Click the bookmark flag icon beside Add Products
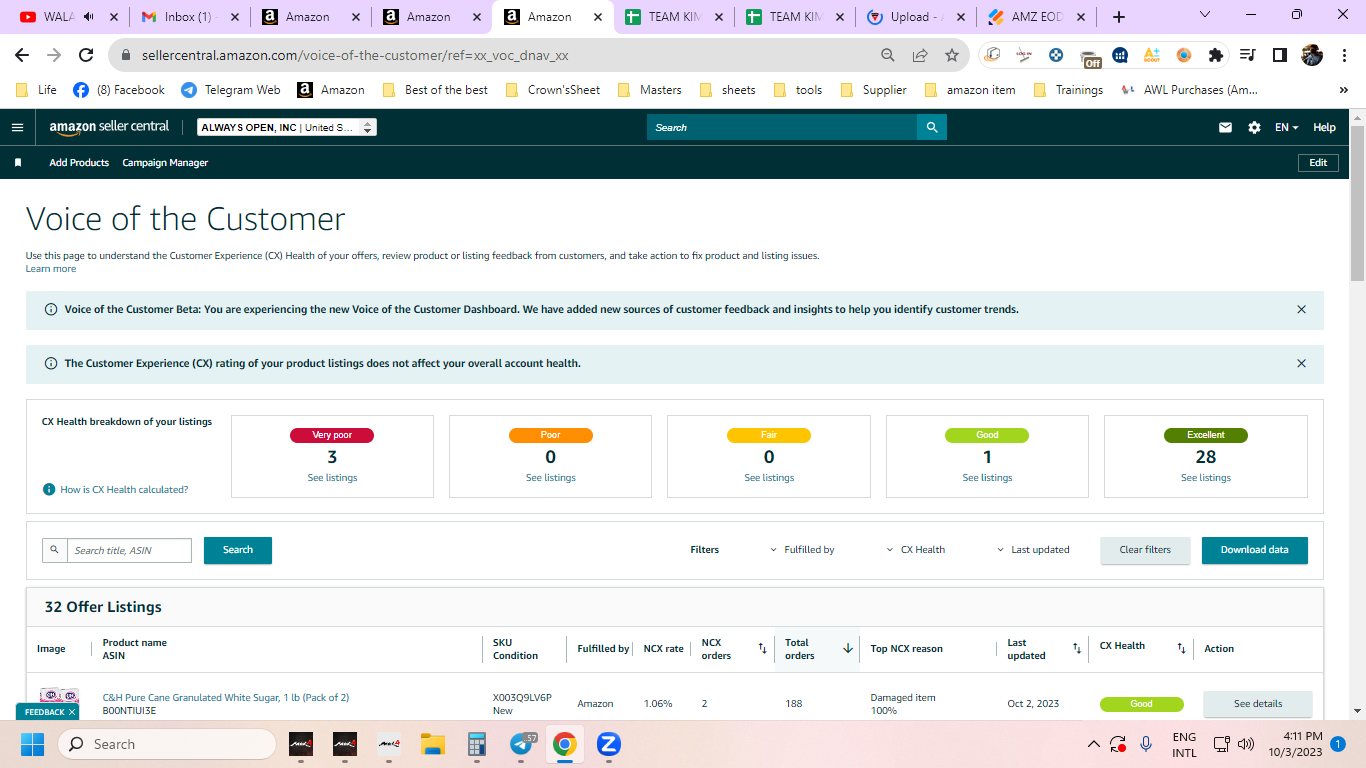The height and width of the screenshot is (768, 1366). point(18,163)
